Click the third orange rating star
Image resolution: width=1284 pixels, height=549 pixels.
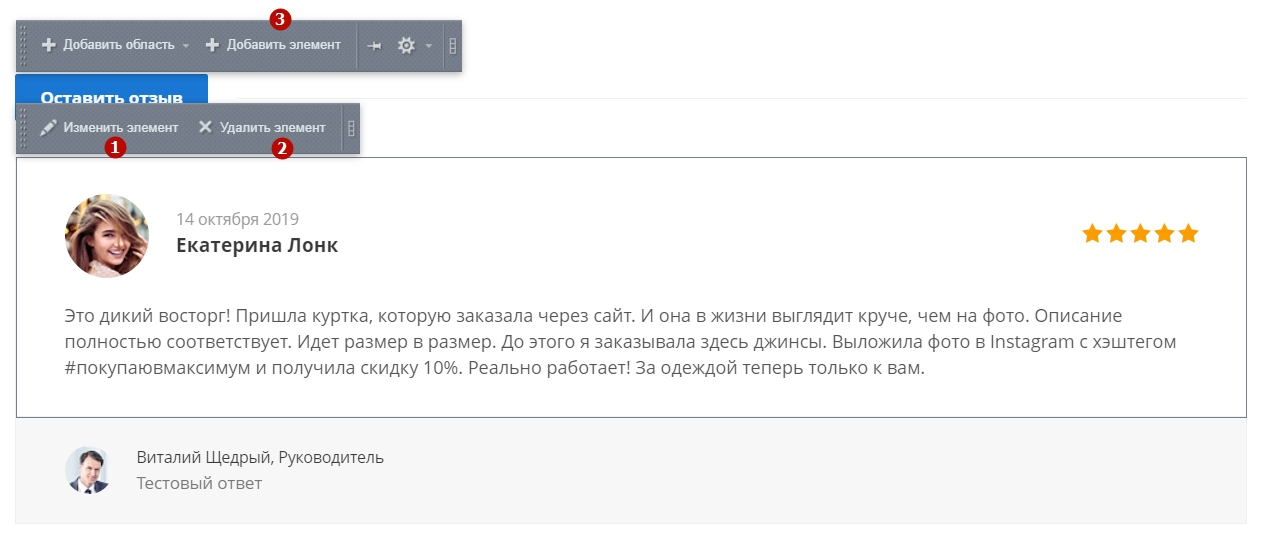[1140, 234]
